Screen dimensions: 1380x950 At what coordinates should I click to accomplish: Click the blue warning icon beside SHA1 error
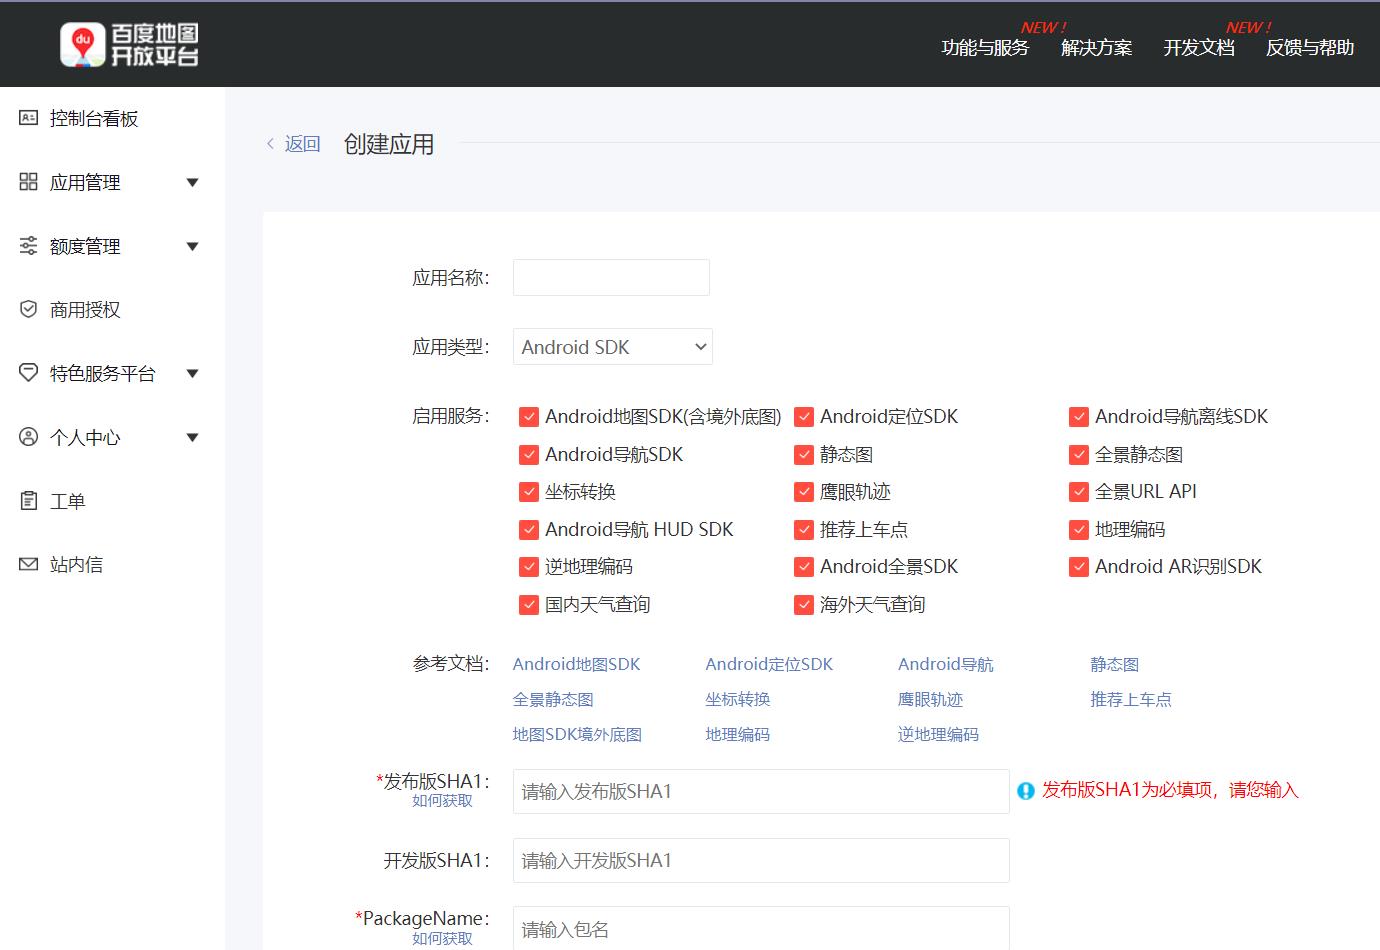tap(1026, 791)
